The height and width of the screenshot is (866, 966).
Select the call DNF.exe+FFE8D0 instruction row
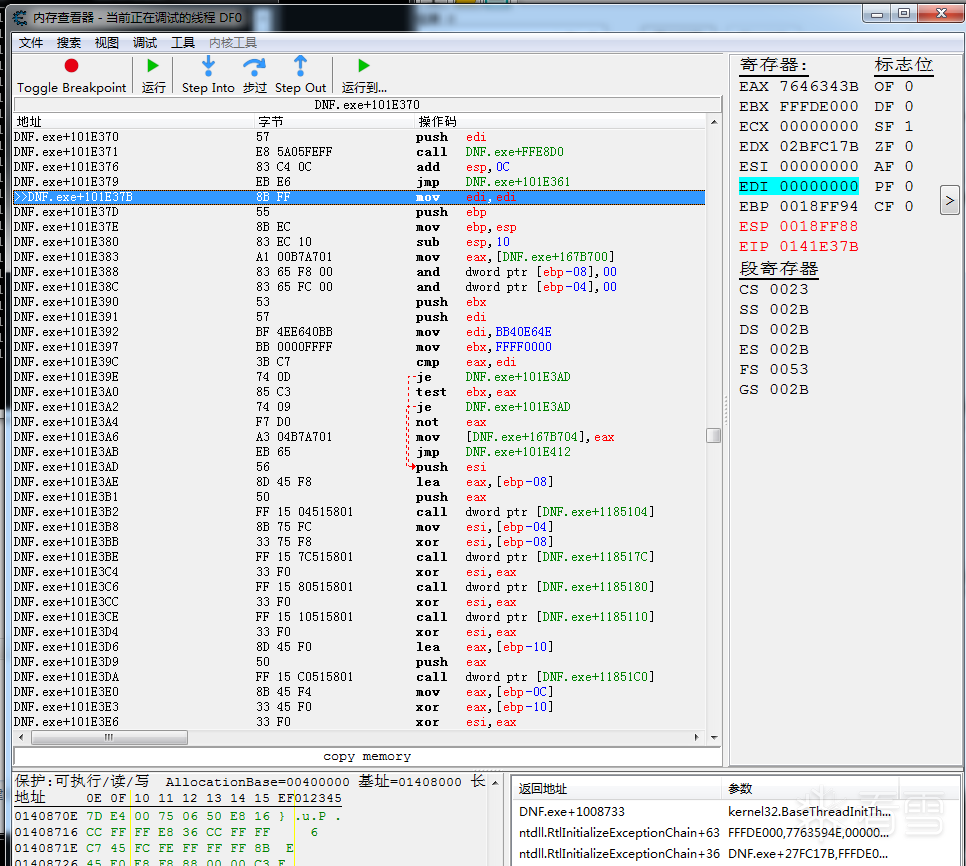(x=359, y=152)
